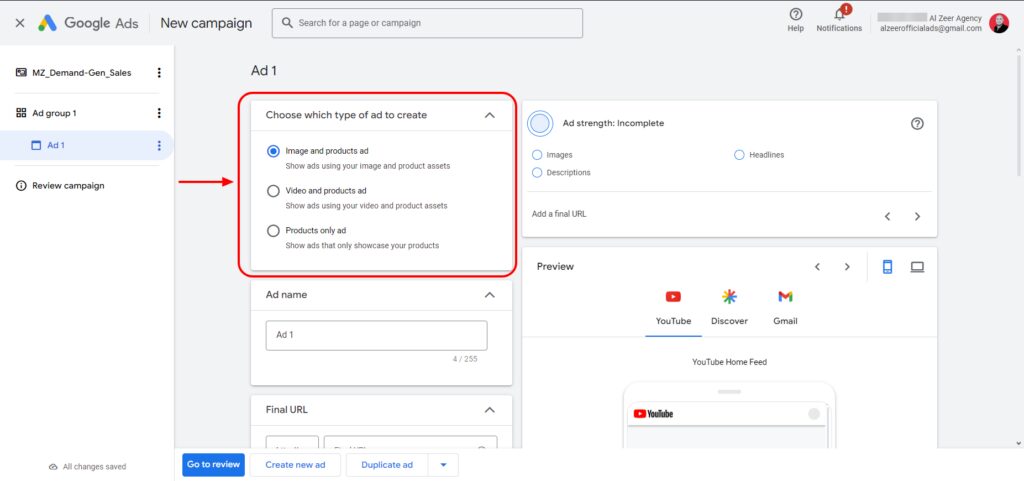Open the Duplicate ad dropdown arrow
Image resolution: width=1024 pixels, height=481 pixels.
coord(443,465)
